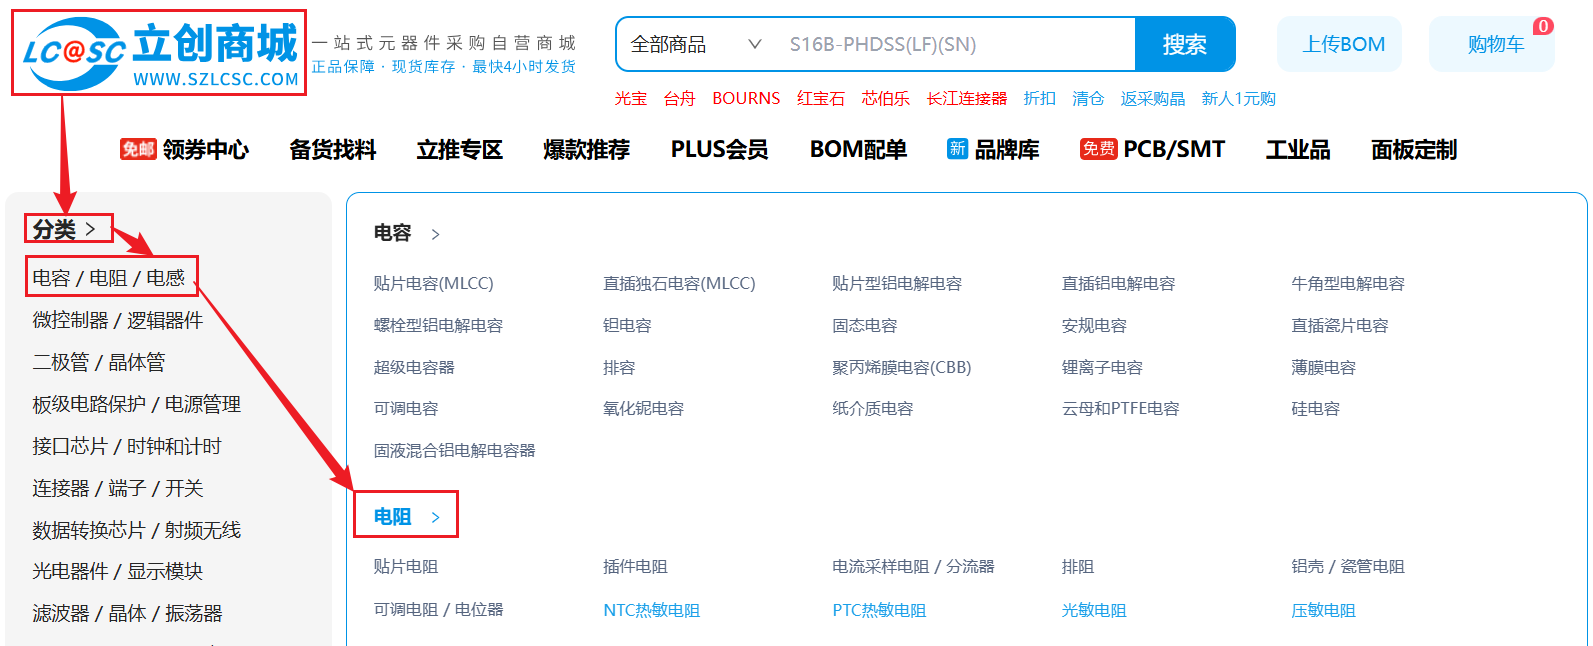Click the 新 badge beside 品牌库
1593x646 pixels.
pos(957,149)
